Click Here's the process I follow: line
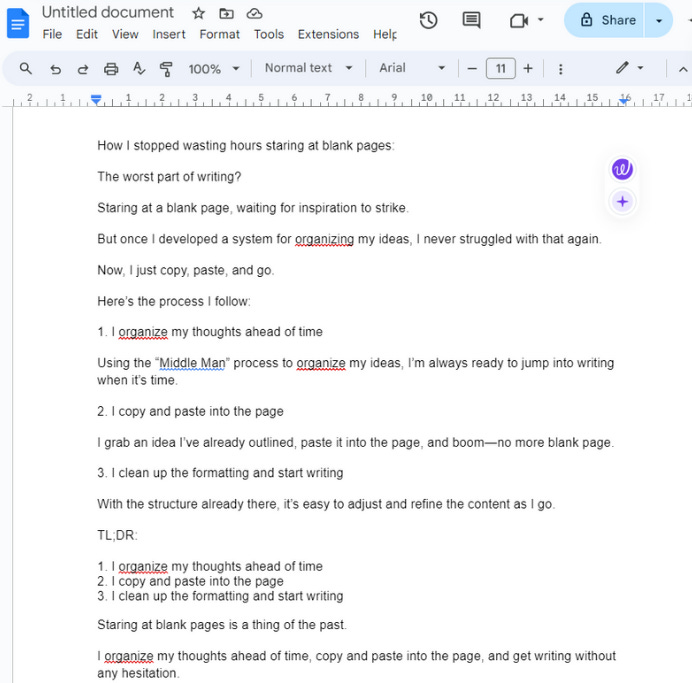 [174, 301]
